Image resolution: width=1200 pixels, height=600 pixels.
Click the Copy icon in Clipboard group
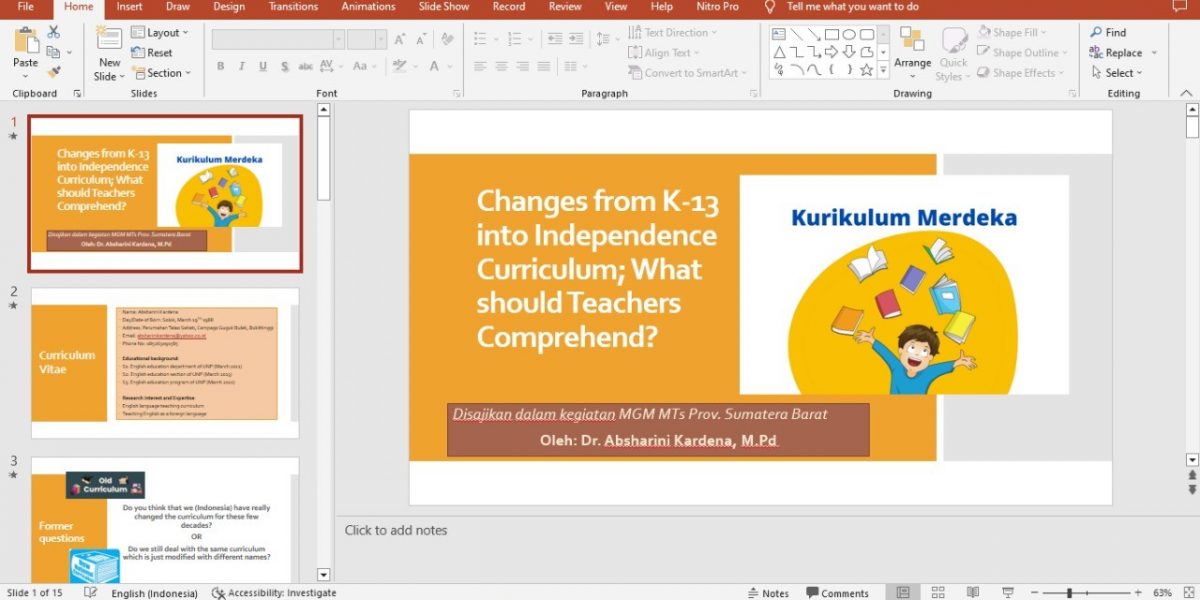click(53, 53)
